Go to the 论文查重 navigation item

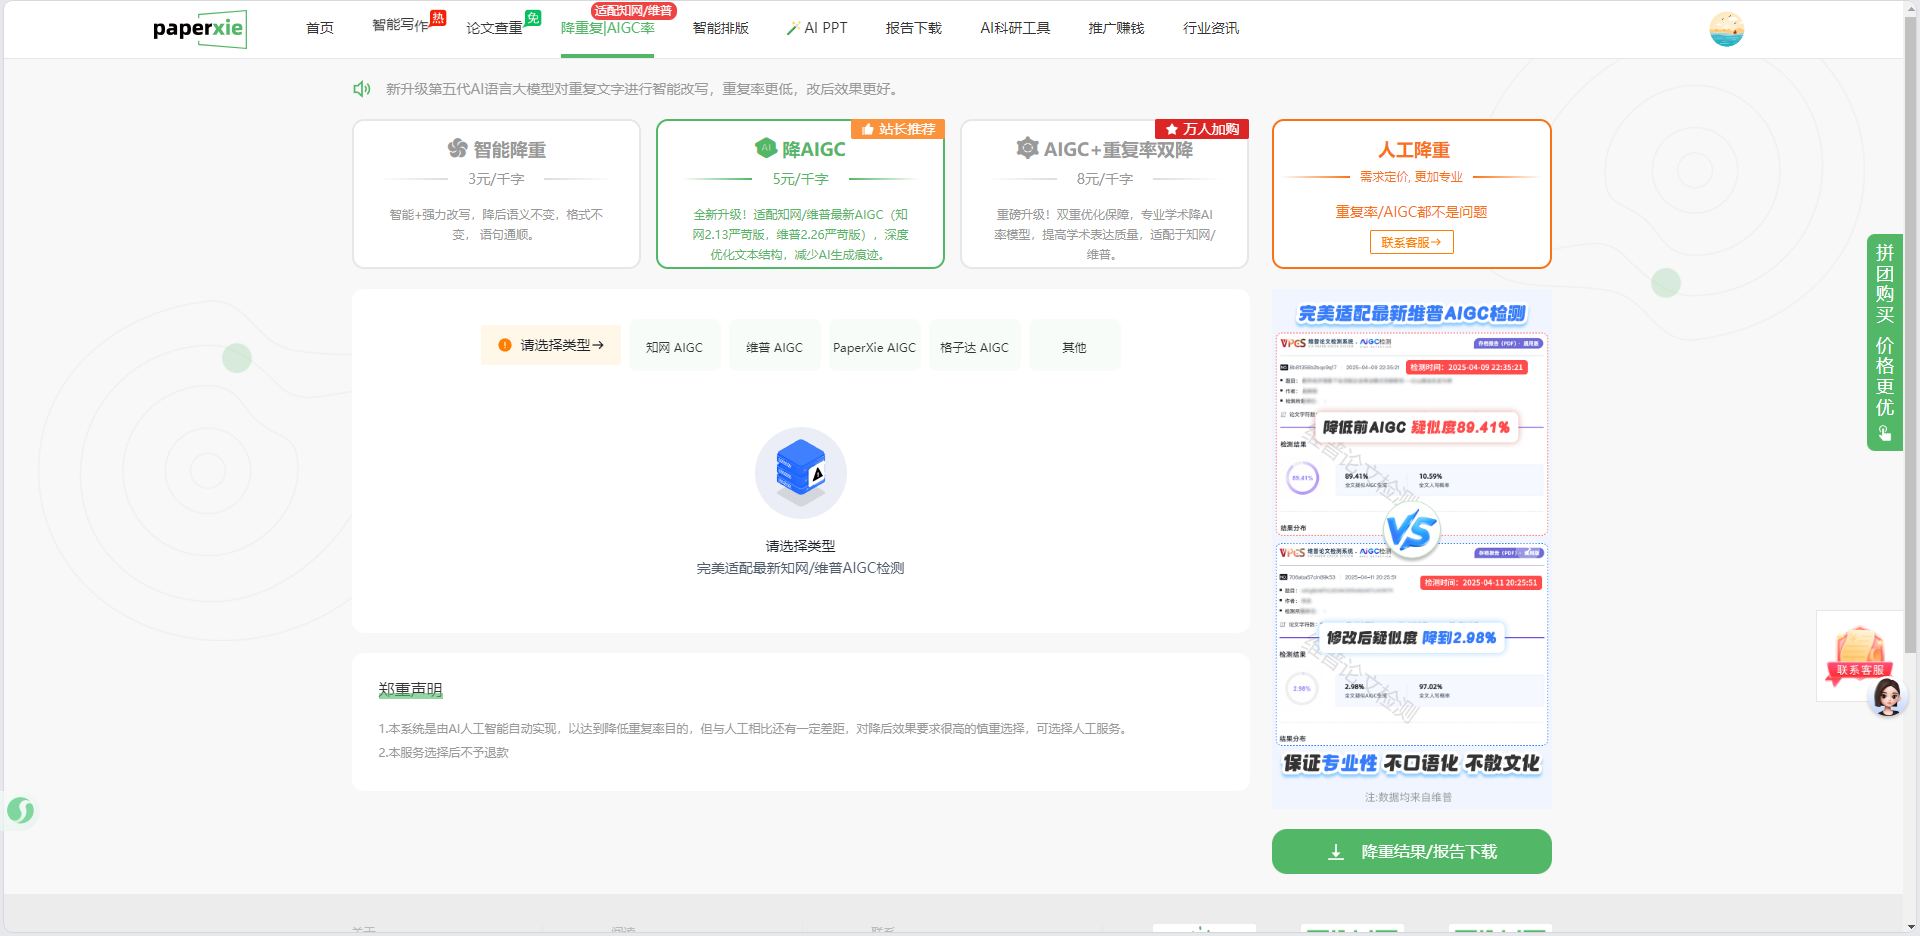click(494, 28)
